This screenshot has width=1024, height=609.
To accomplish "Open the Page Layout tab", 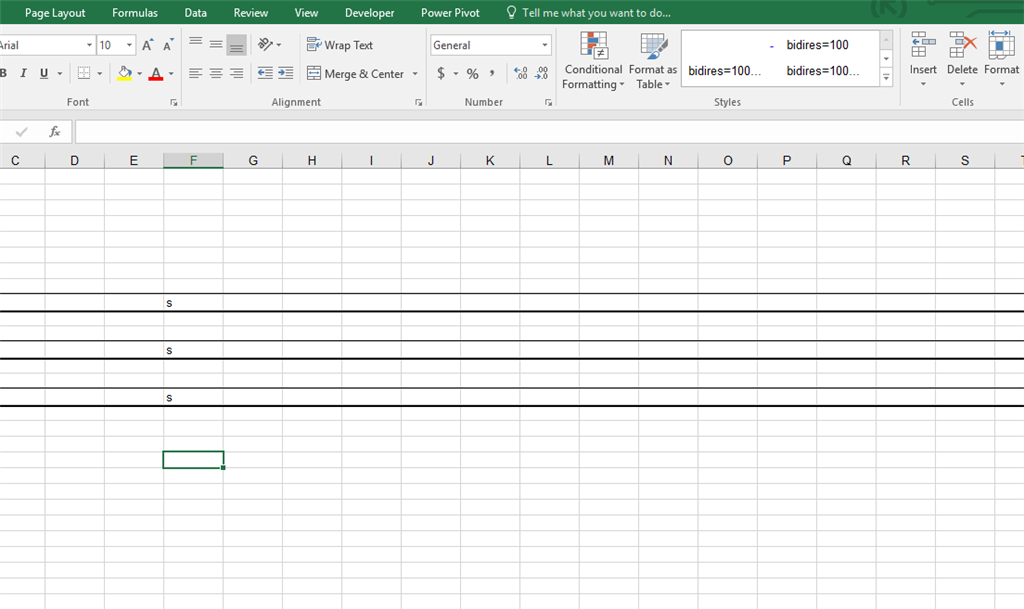I will pos(55,12).
